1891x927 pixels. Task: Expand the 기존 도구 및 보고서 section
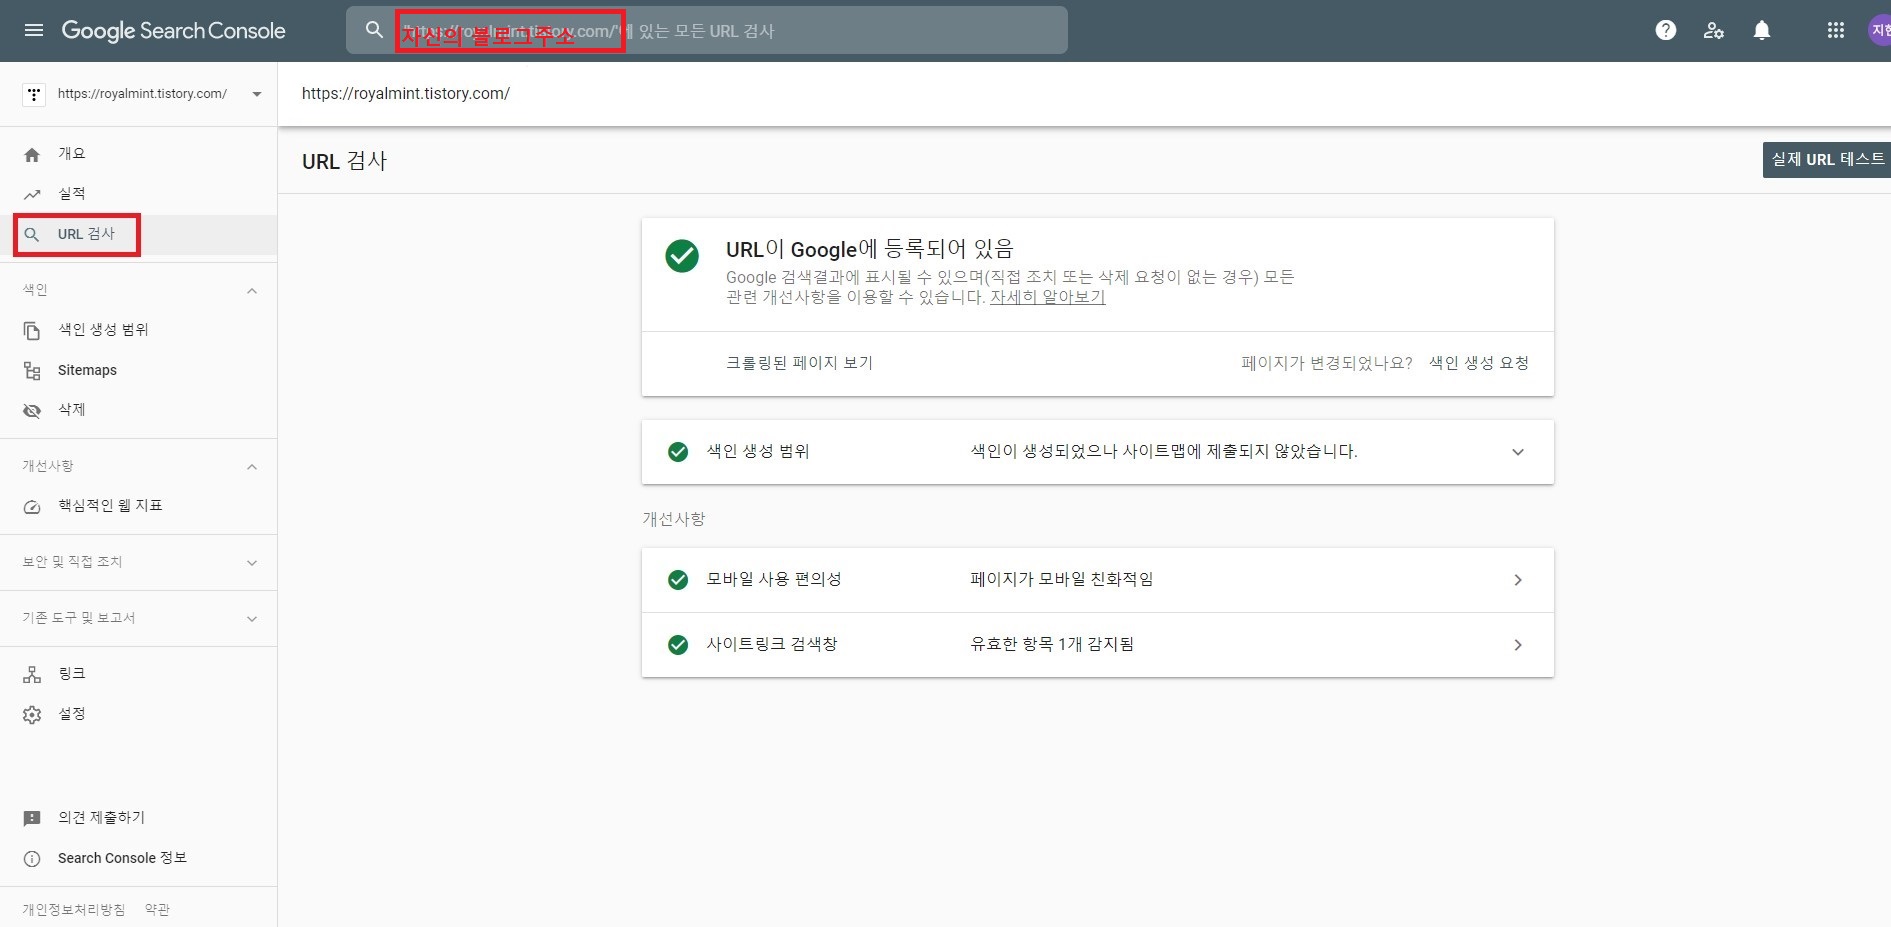click(252, 619)
